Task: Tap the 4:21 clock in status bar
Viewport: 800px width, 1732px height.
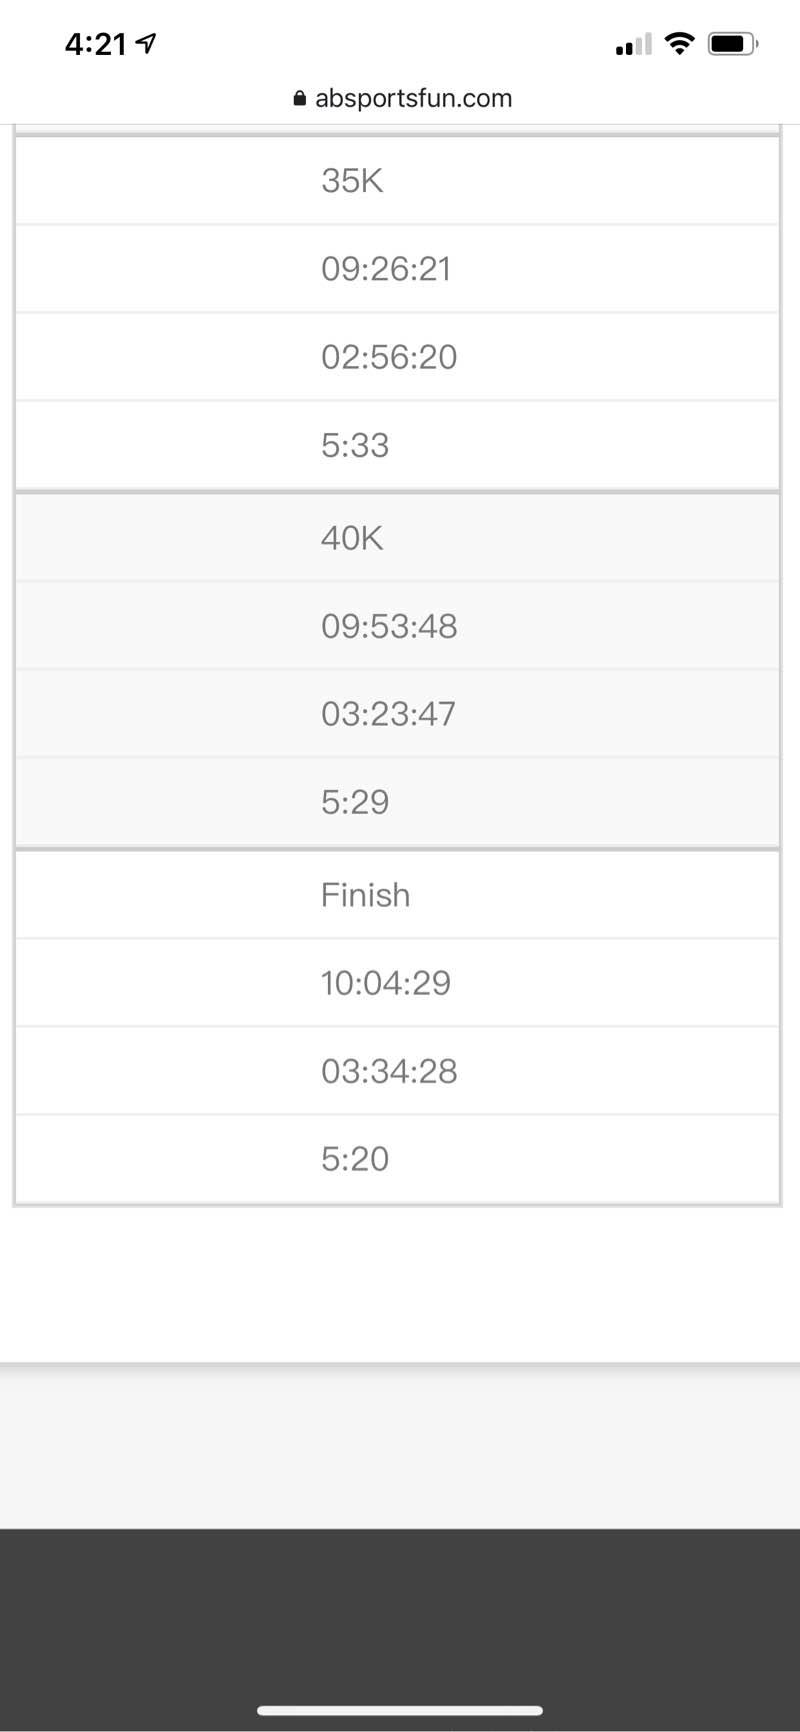Action: 95,44
